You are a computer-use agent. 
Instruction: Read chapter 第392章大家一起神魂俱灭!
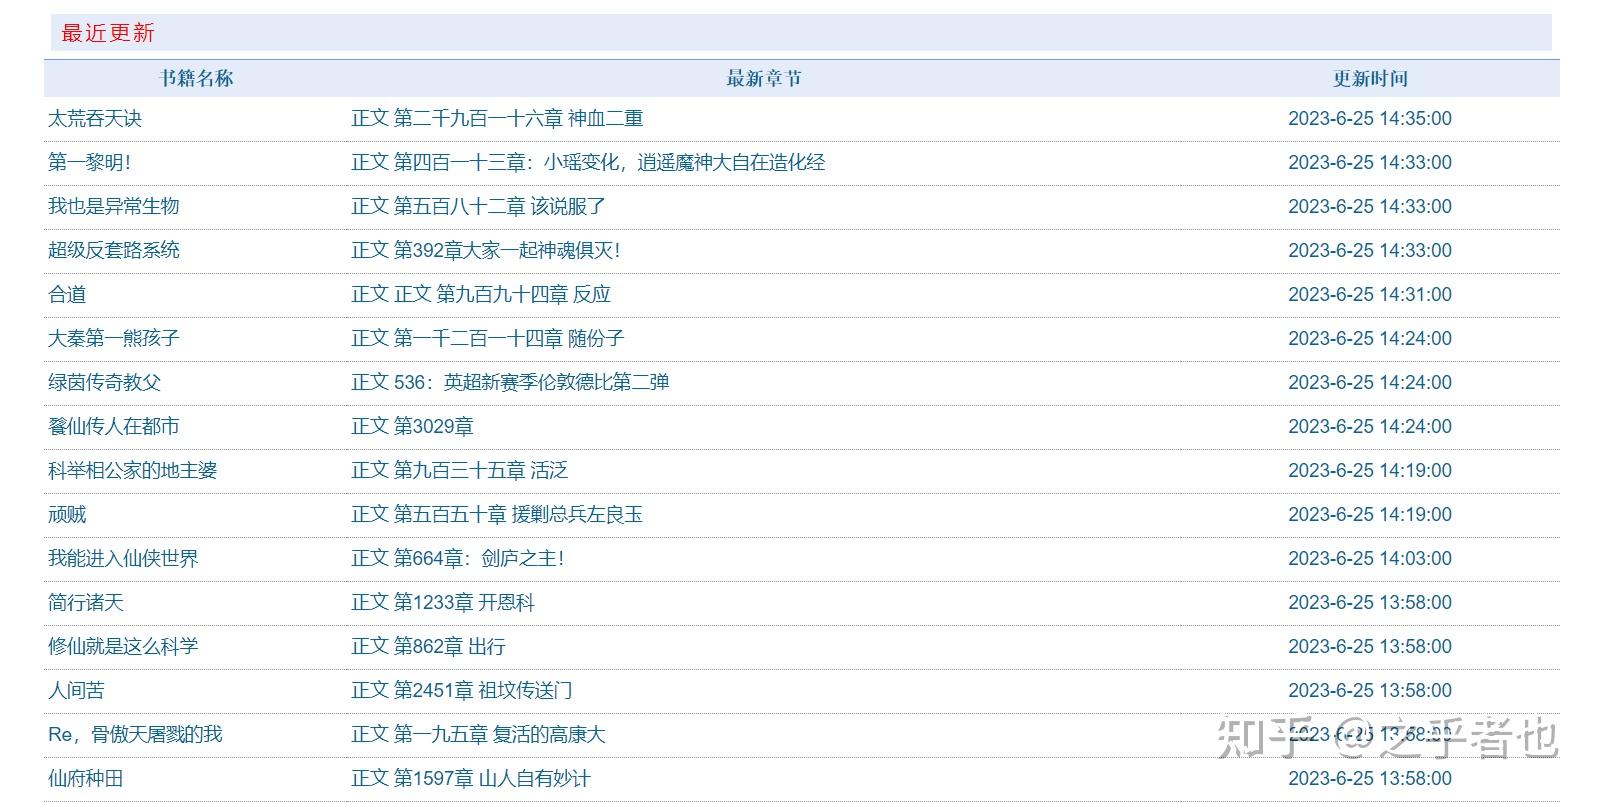coord(485,250)
